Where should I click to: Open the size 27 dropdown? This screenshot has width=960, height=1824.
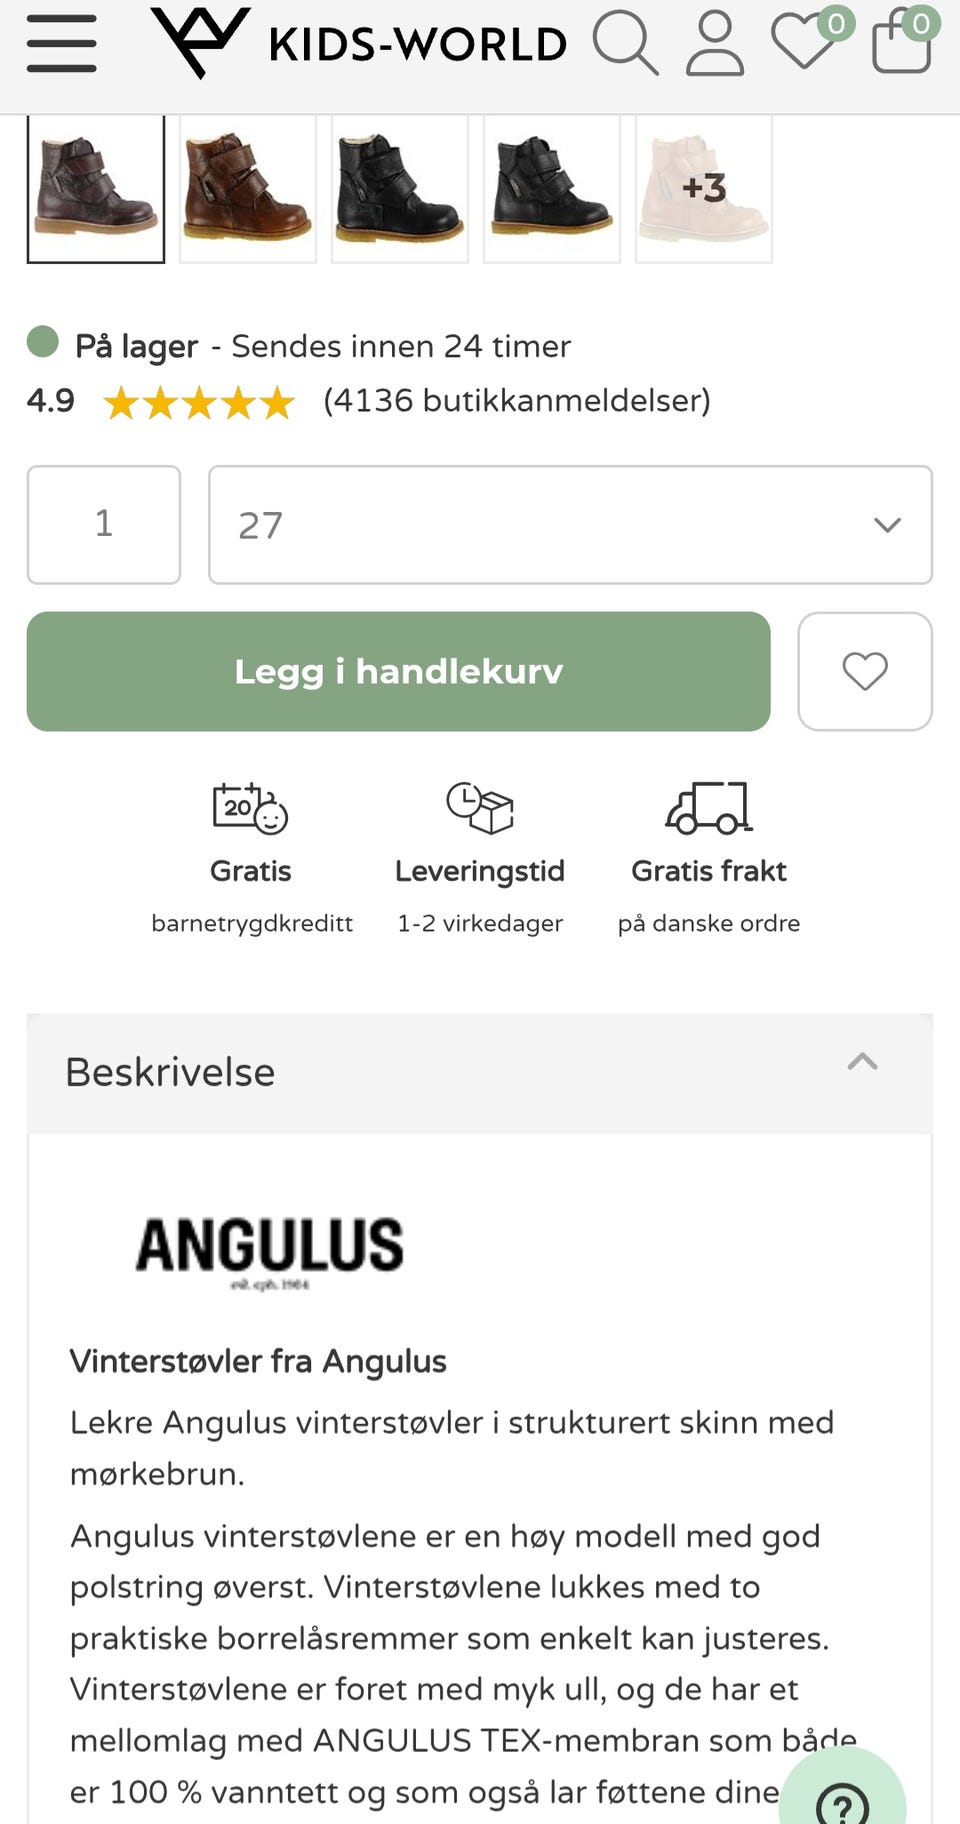(x=570, y=524)
